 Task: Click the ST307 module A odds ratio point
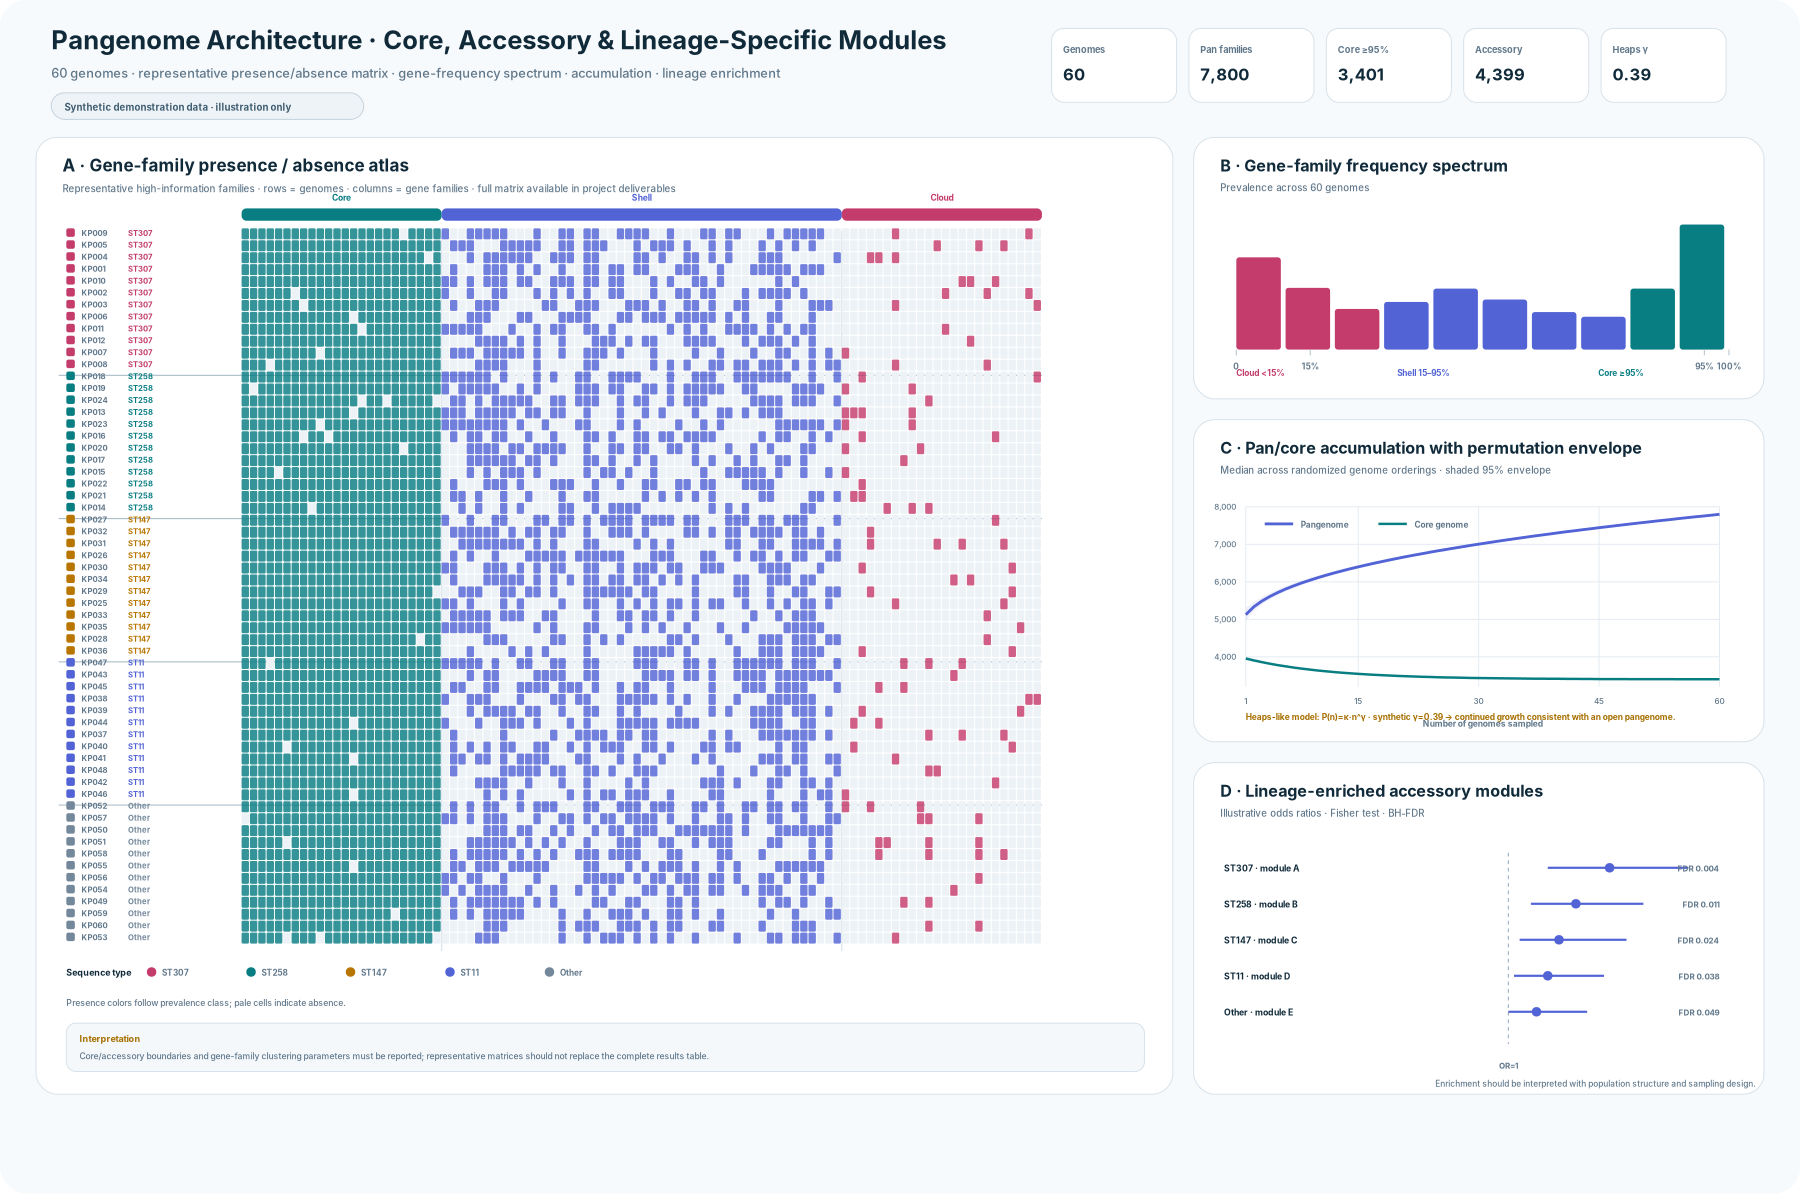(1609, 868)
